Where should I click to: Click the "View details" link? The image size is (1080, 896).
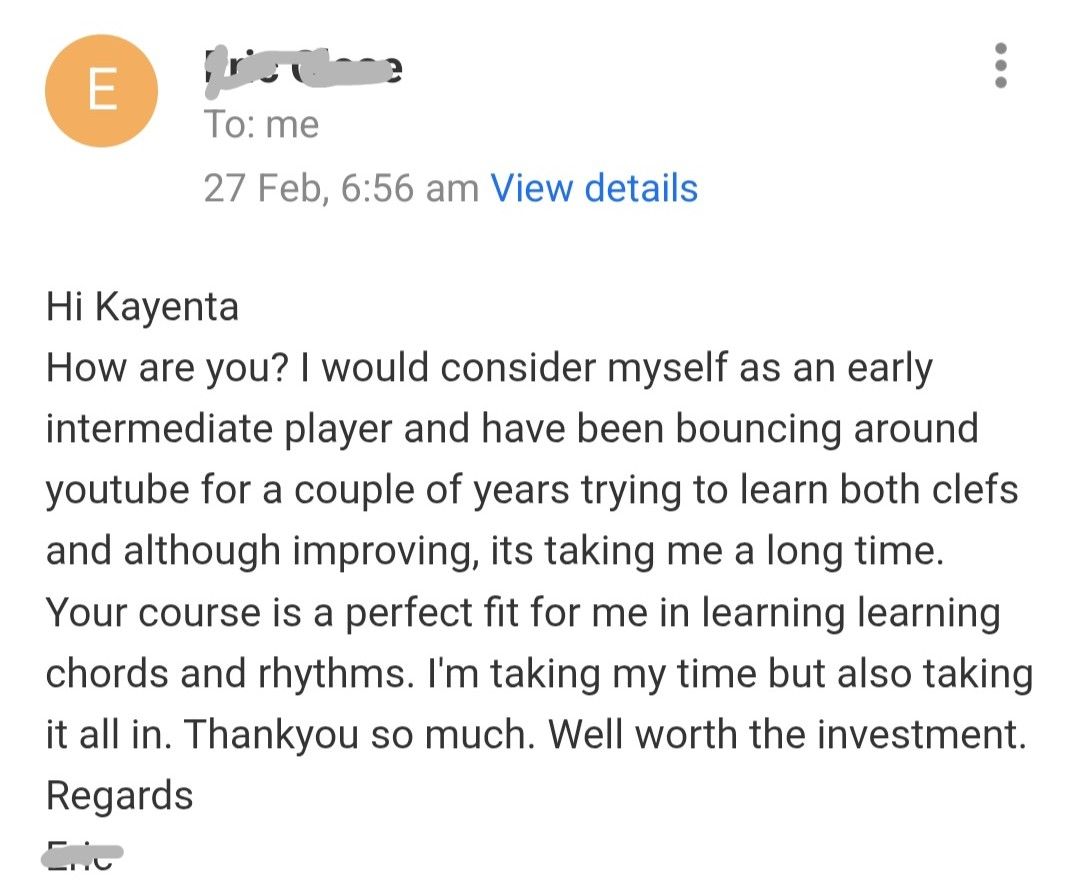click(x=593, y=188)
